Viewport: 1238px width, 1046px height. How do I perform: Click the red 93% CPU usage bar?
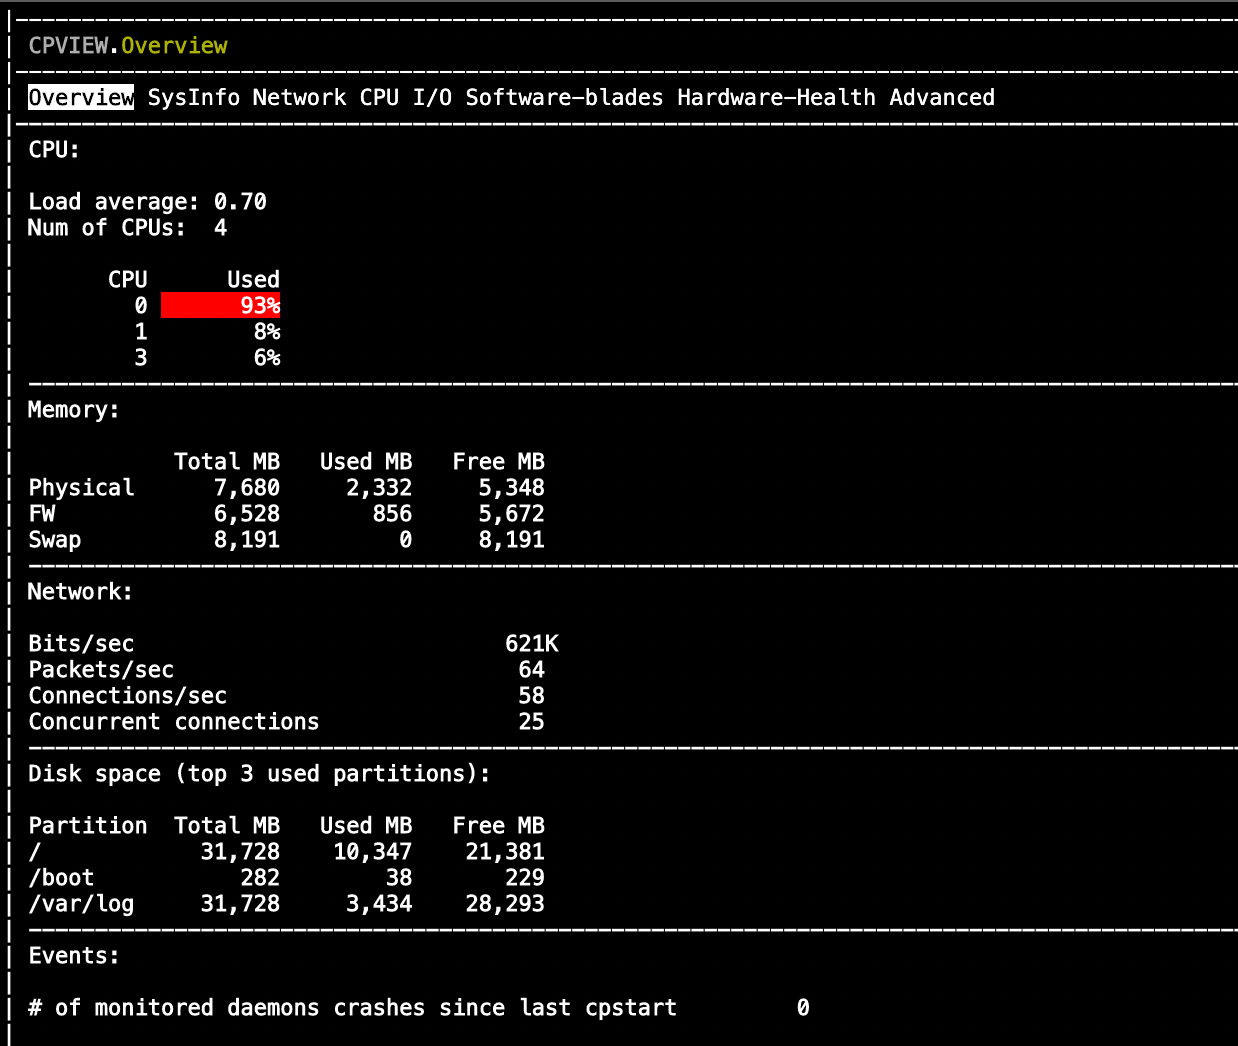tap(221, 305)
